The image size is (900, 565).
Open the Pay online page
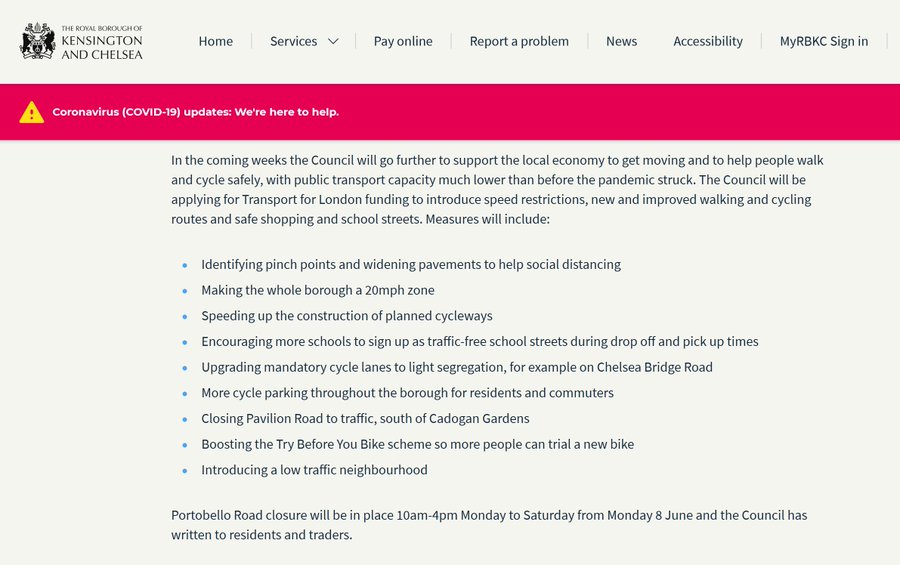pos(403,41)
